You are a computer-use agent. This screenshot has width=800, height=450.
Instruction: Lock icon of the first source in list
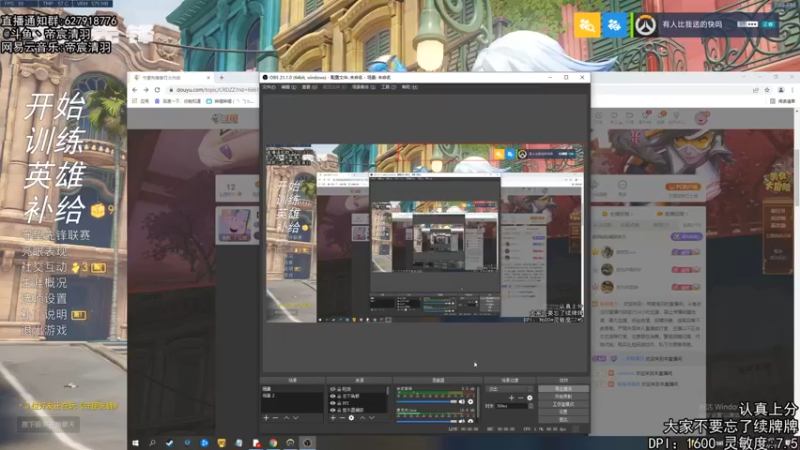pos(339,389)
